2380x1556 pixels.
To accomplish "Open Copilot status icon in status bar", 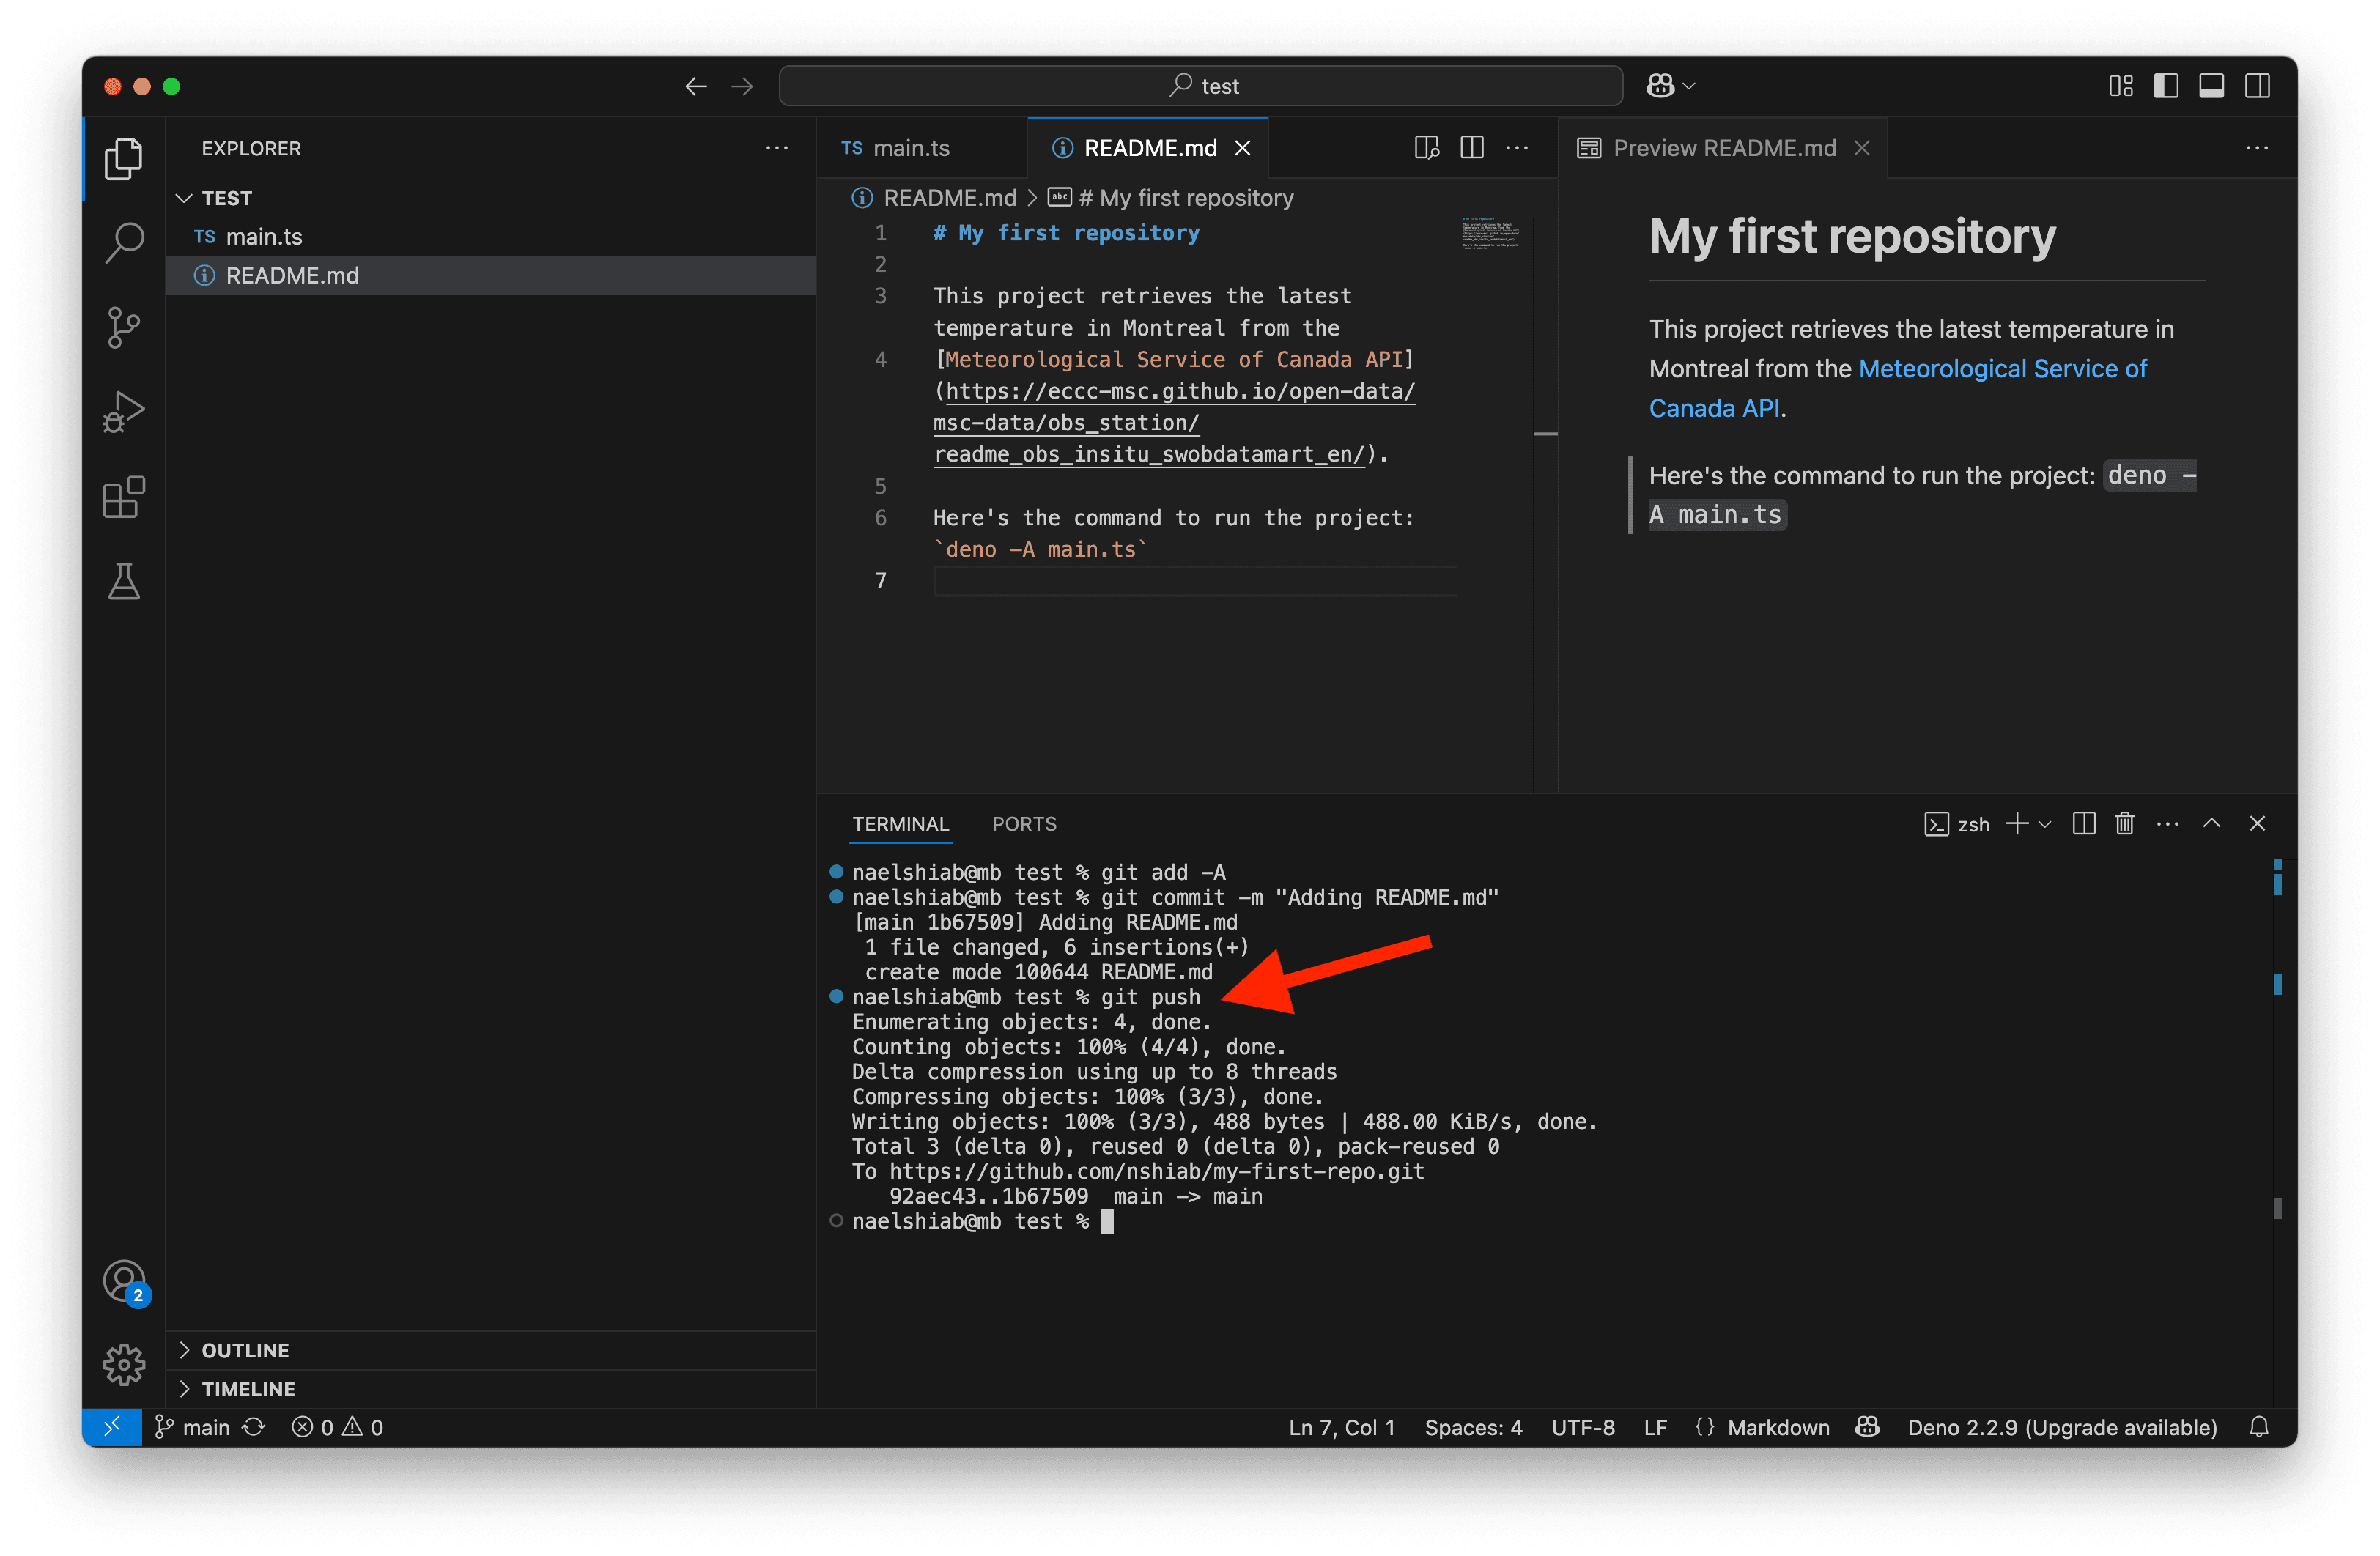I will pyautogui.click(x=1868, y=1427).
